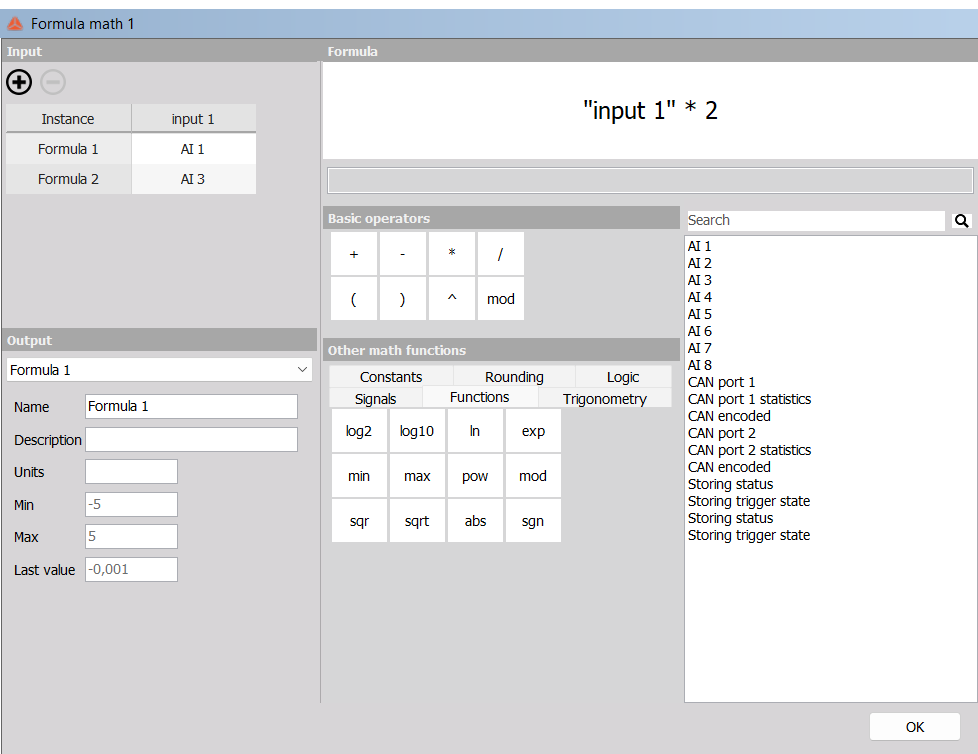This screenshot has width=978, height=754.
Task: Select CAN port 2 statistics channel
Action: (750, 450)
